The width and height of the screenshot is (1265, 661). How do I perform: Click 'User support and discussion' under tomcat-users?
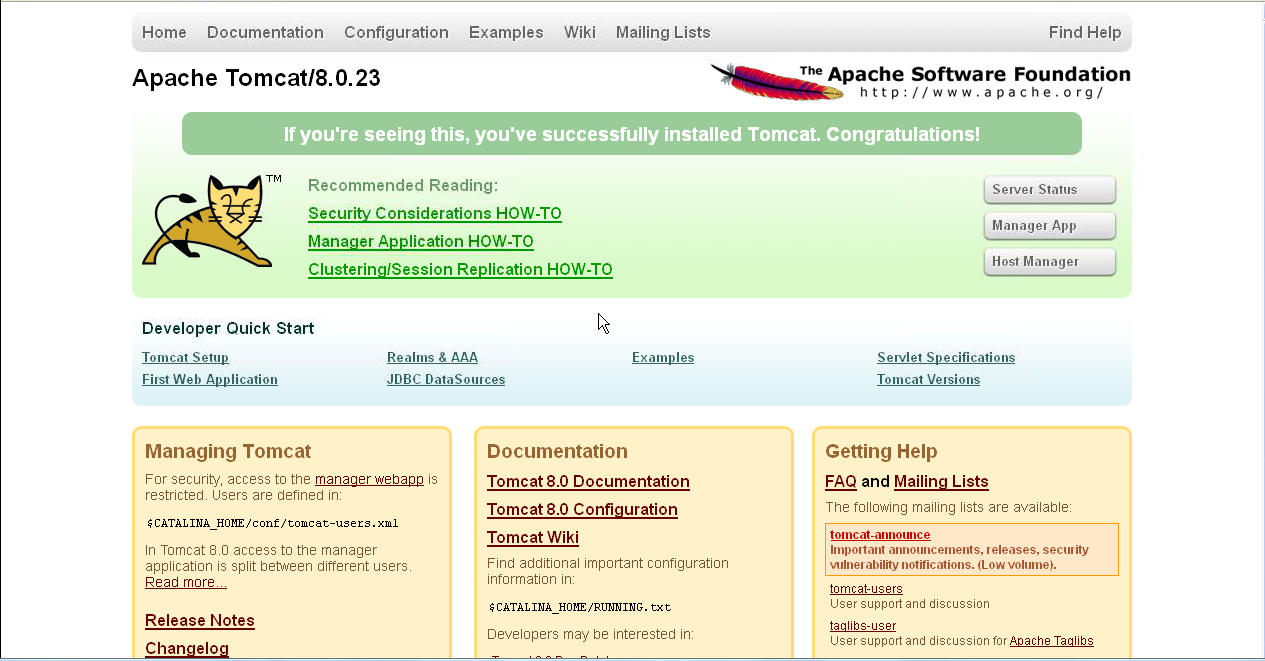[910, 604]
